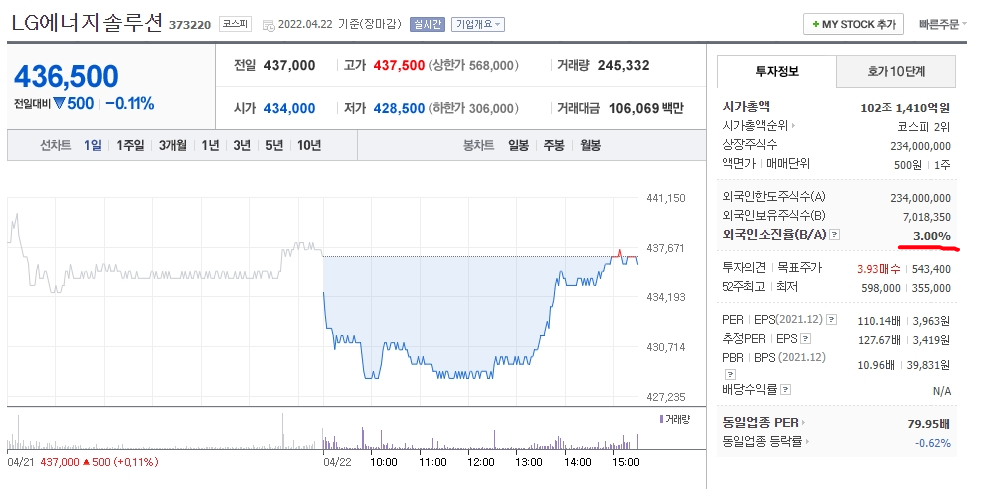The width and height of the screenshot is (982, 489).
Task: Click the 거래대금 value 106,069 백만
Action: click(x=646, y=108)
